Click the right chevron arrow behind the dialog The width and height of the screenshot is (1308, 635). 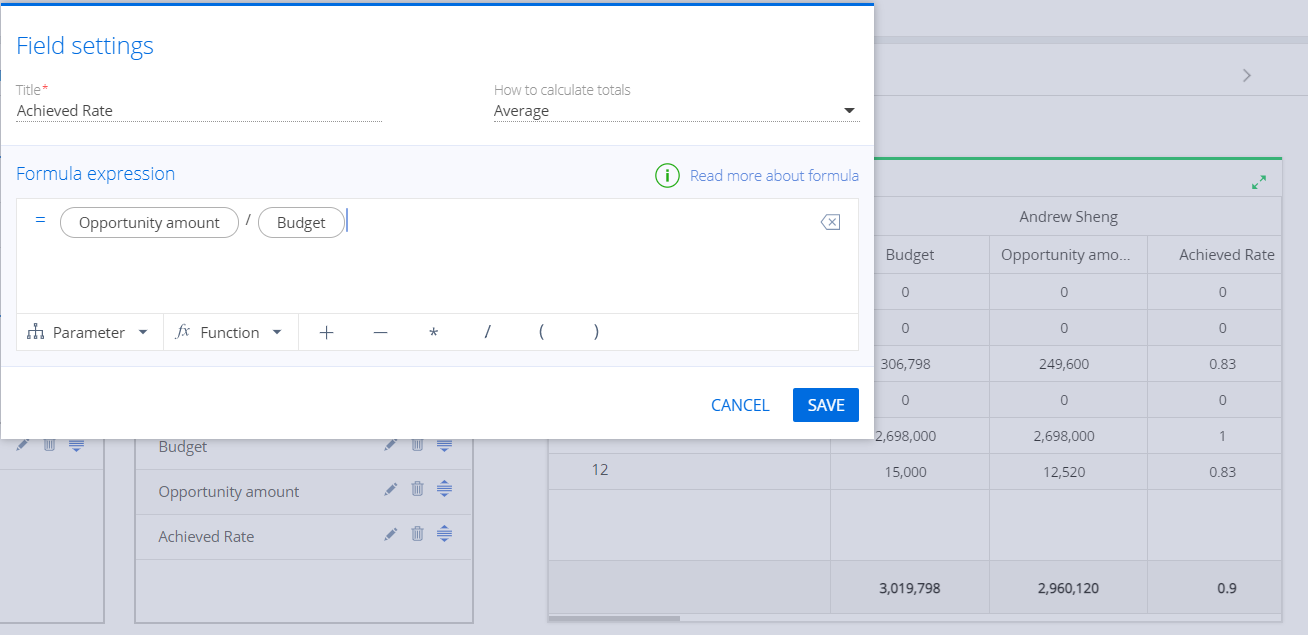(1246, 75)
